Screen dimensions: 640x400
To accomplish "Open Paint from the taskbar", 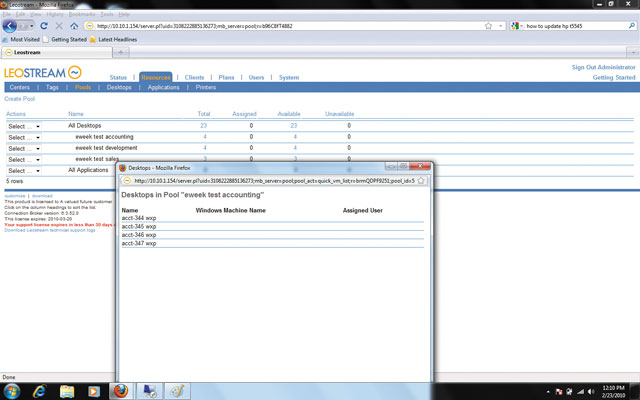I will pyautogui.click(x=177, y=391).
